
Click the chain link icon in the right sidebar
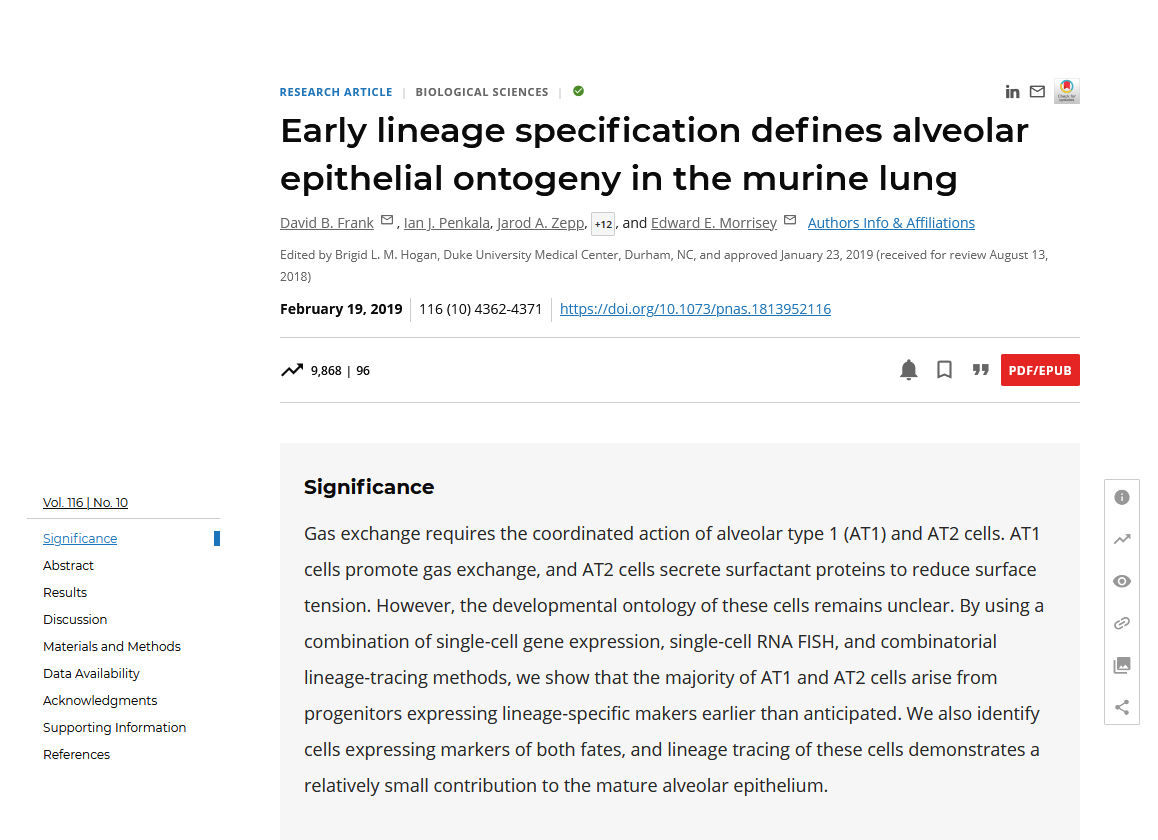[x=1122, y=623]
